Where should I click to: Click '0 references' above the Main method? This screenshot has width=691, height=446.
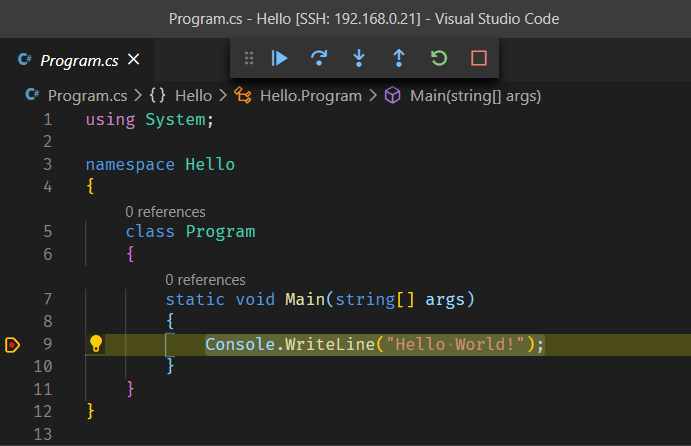[205, 280]
